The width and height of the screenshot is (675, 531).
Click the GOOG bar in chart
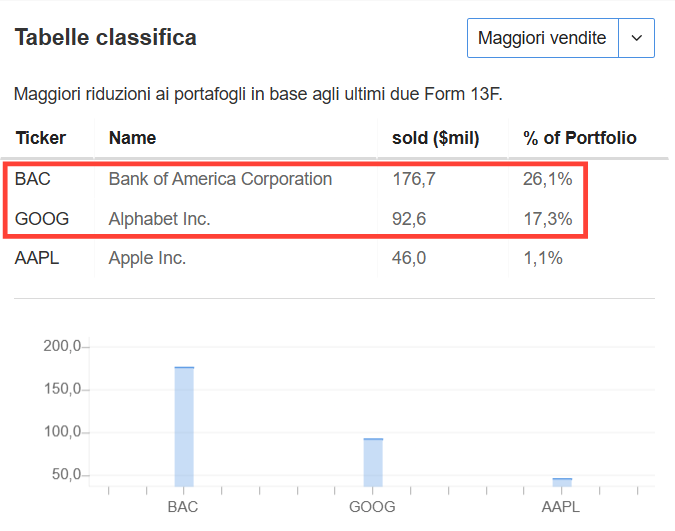point(373,463)
